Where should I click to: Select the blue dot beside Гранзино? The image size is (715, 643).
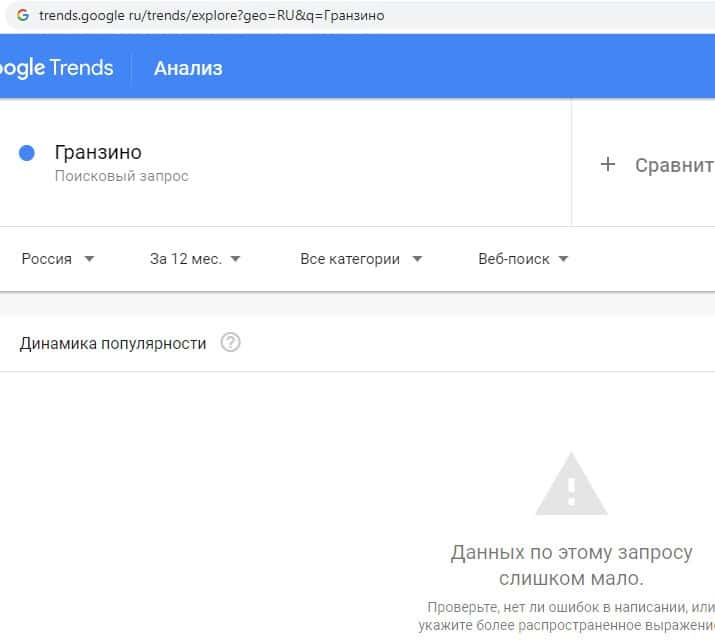(x=27, y=153)
